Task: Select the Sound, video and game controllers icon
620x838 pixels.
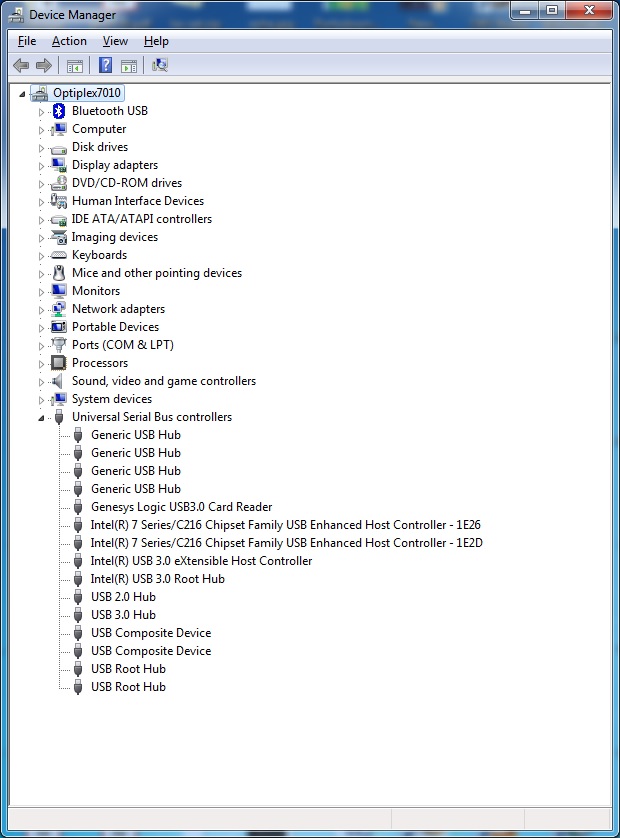Action: pyautogui.click(x=58, y=382)
